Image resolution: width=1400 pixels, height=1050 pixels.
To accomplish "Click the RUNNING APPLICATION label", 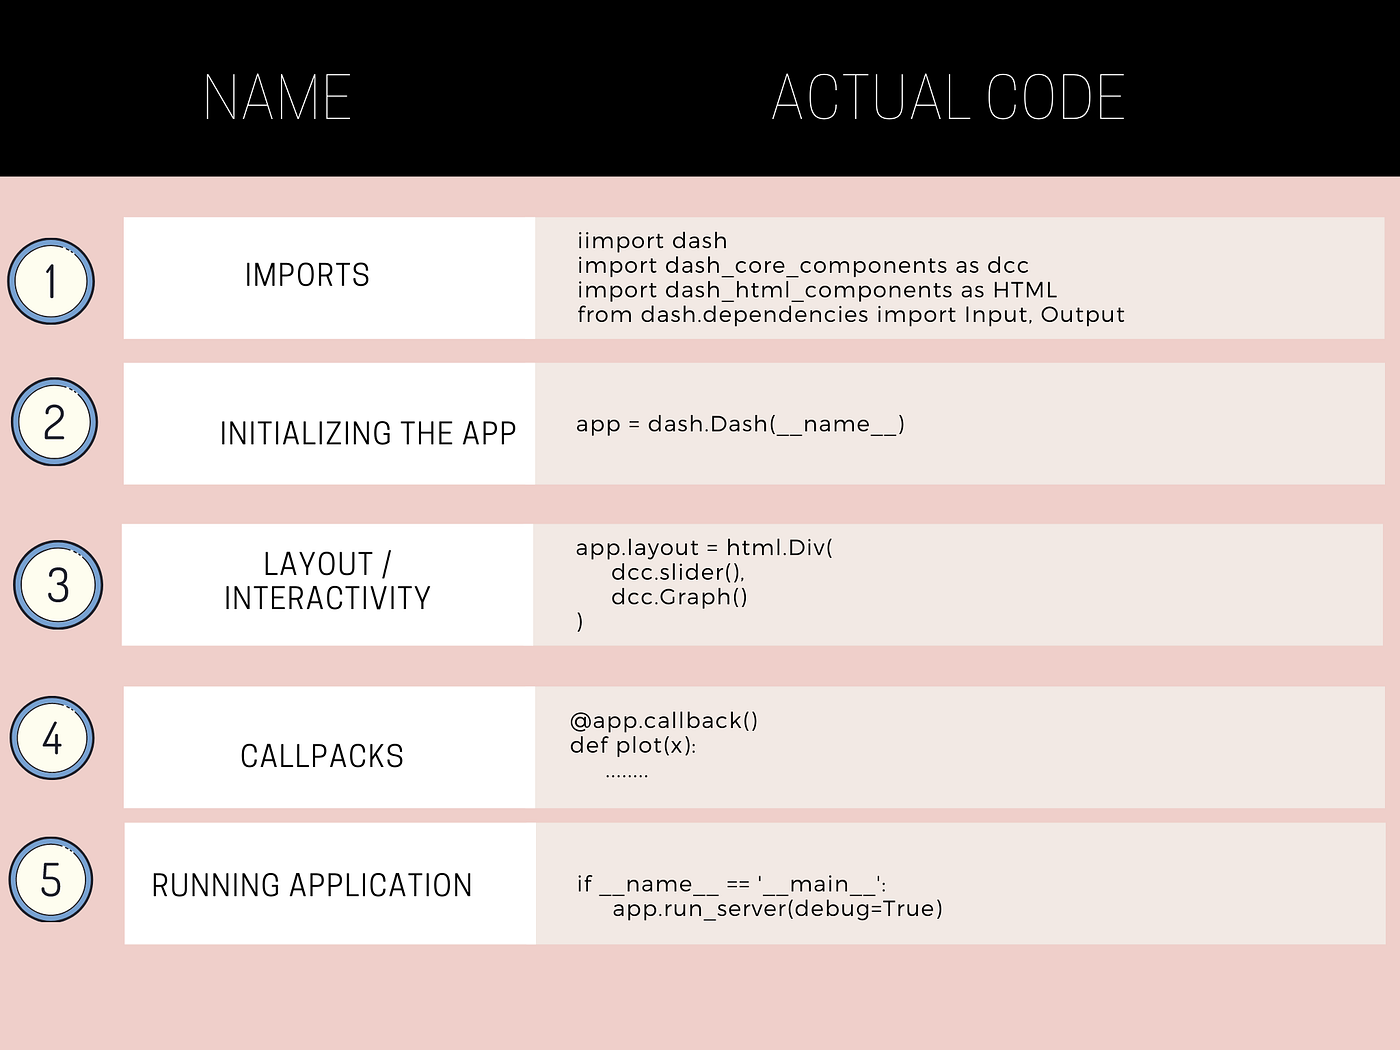I will coord(311,884).
